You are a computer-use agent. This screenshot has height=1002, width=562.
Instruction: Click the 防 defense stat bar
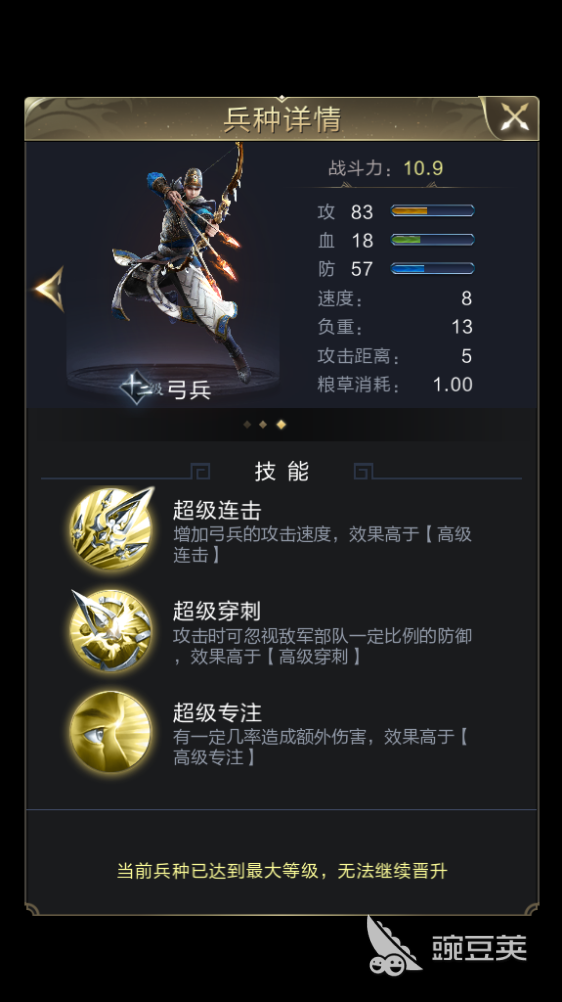click(432, 268)
